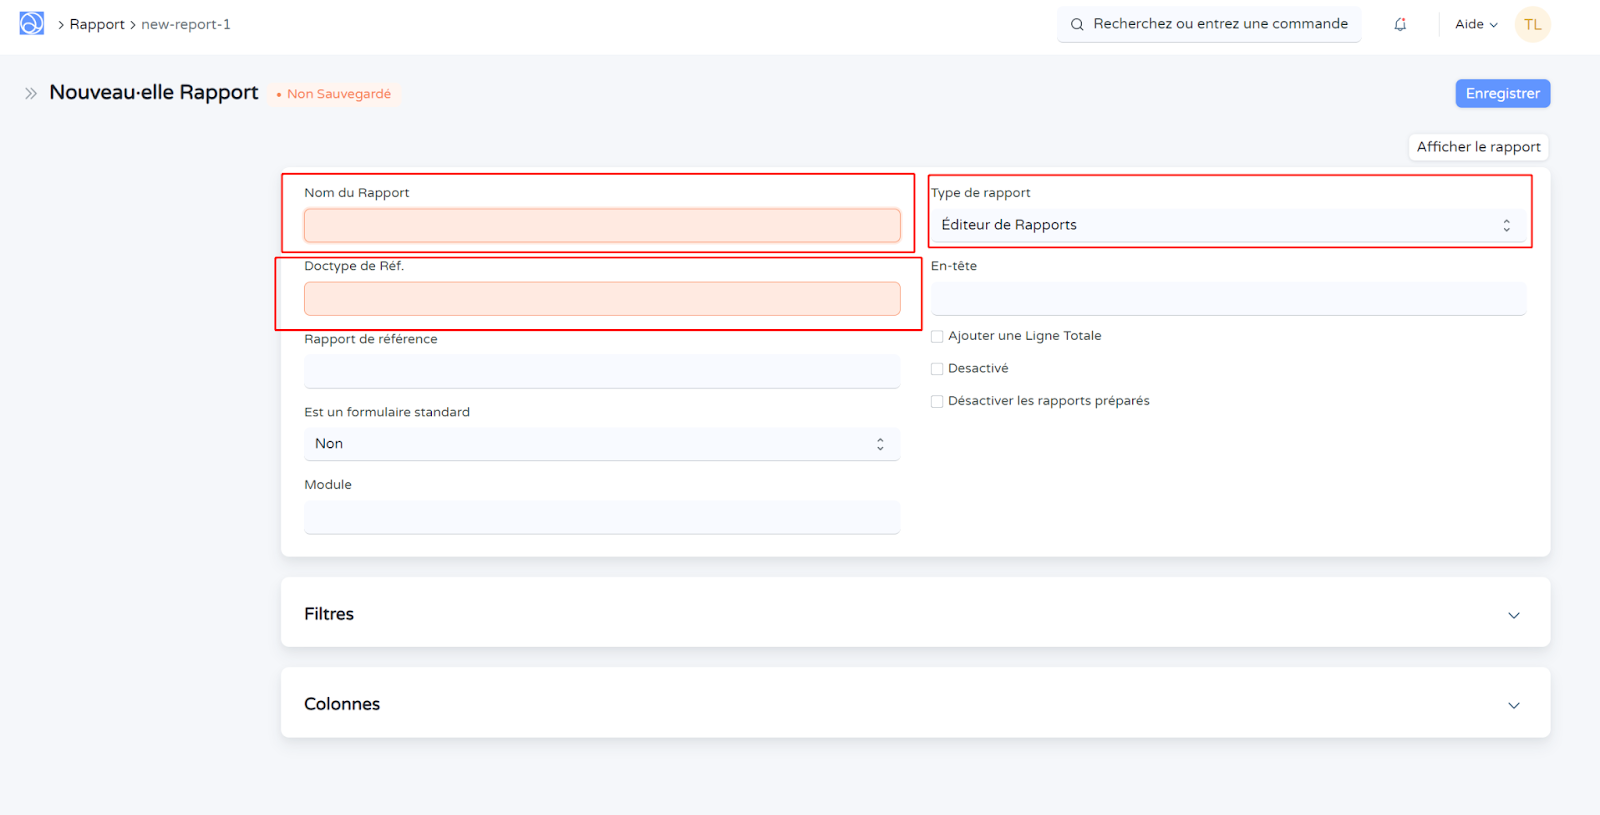
Task: Open the Type de rapport dropdown
Action: tap(1227, 226)
